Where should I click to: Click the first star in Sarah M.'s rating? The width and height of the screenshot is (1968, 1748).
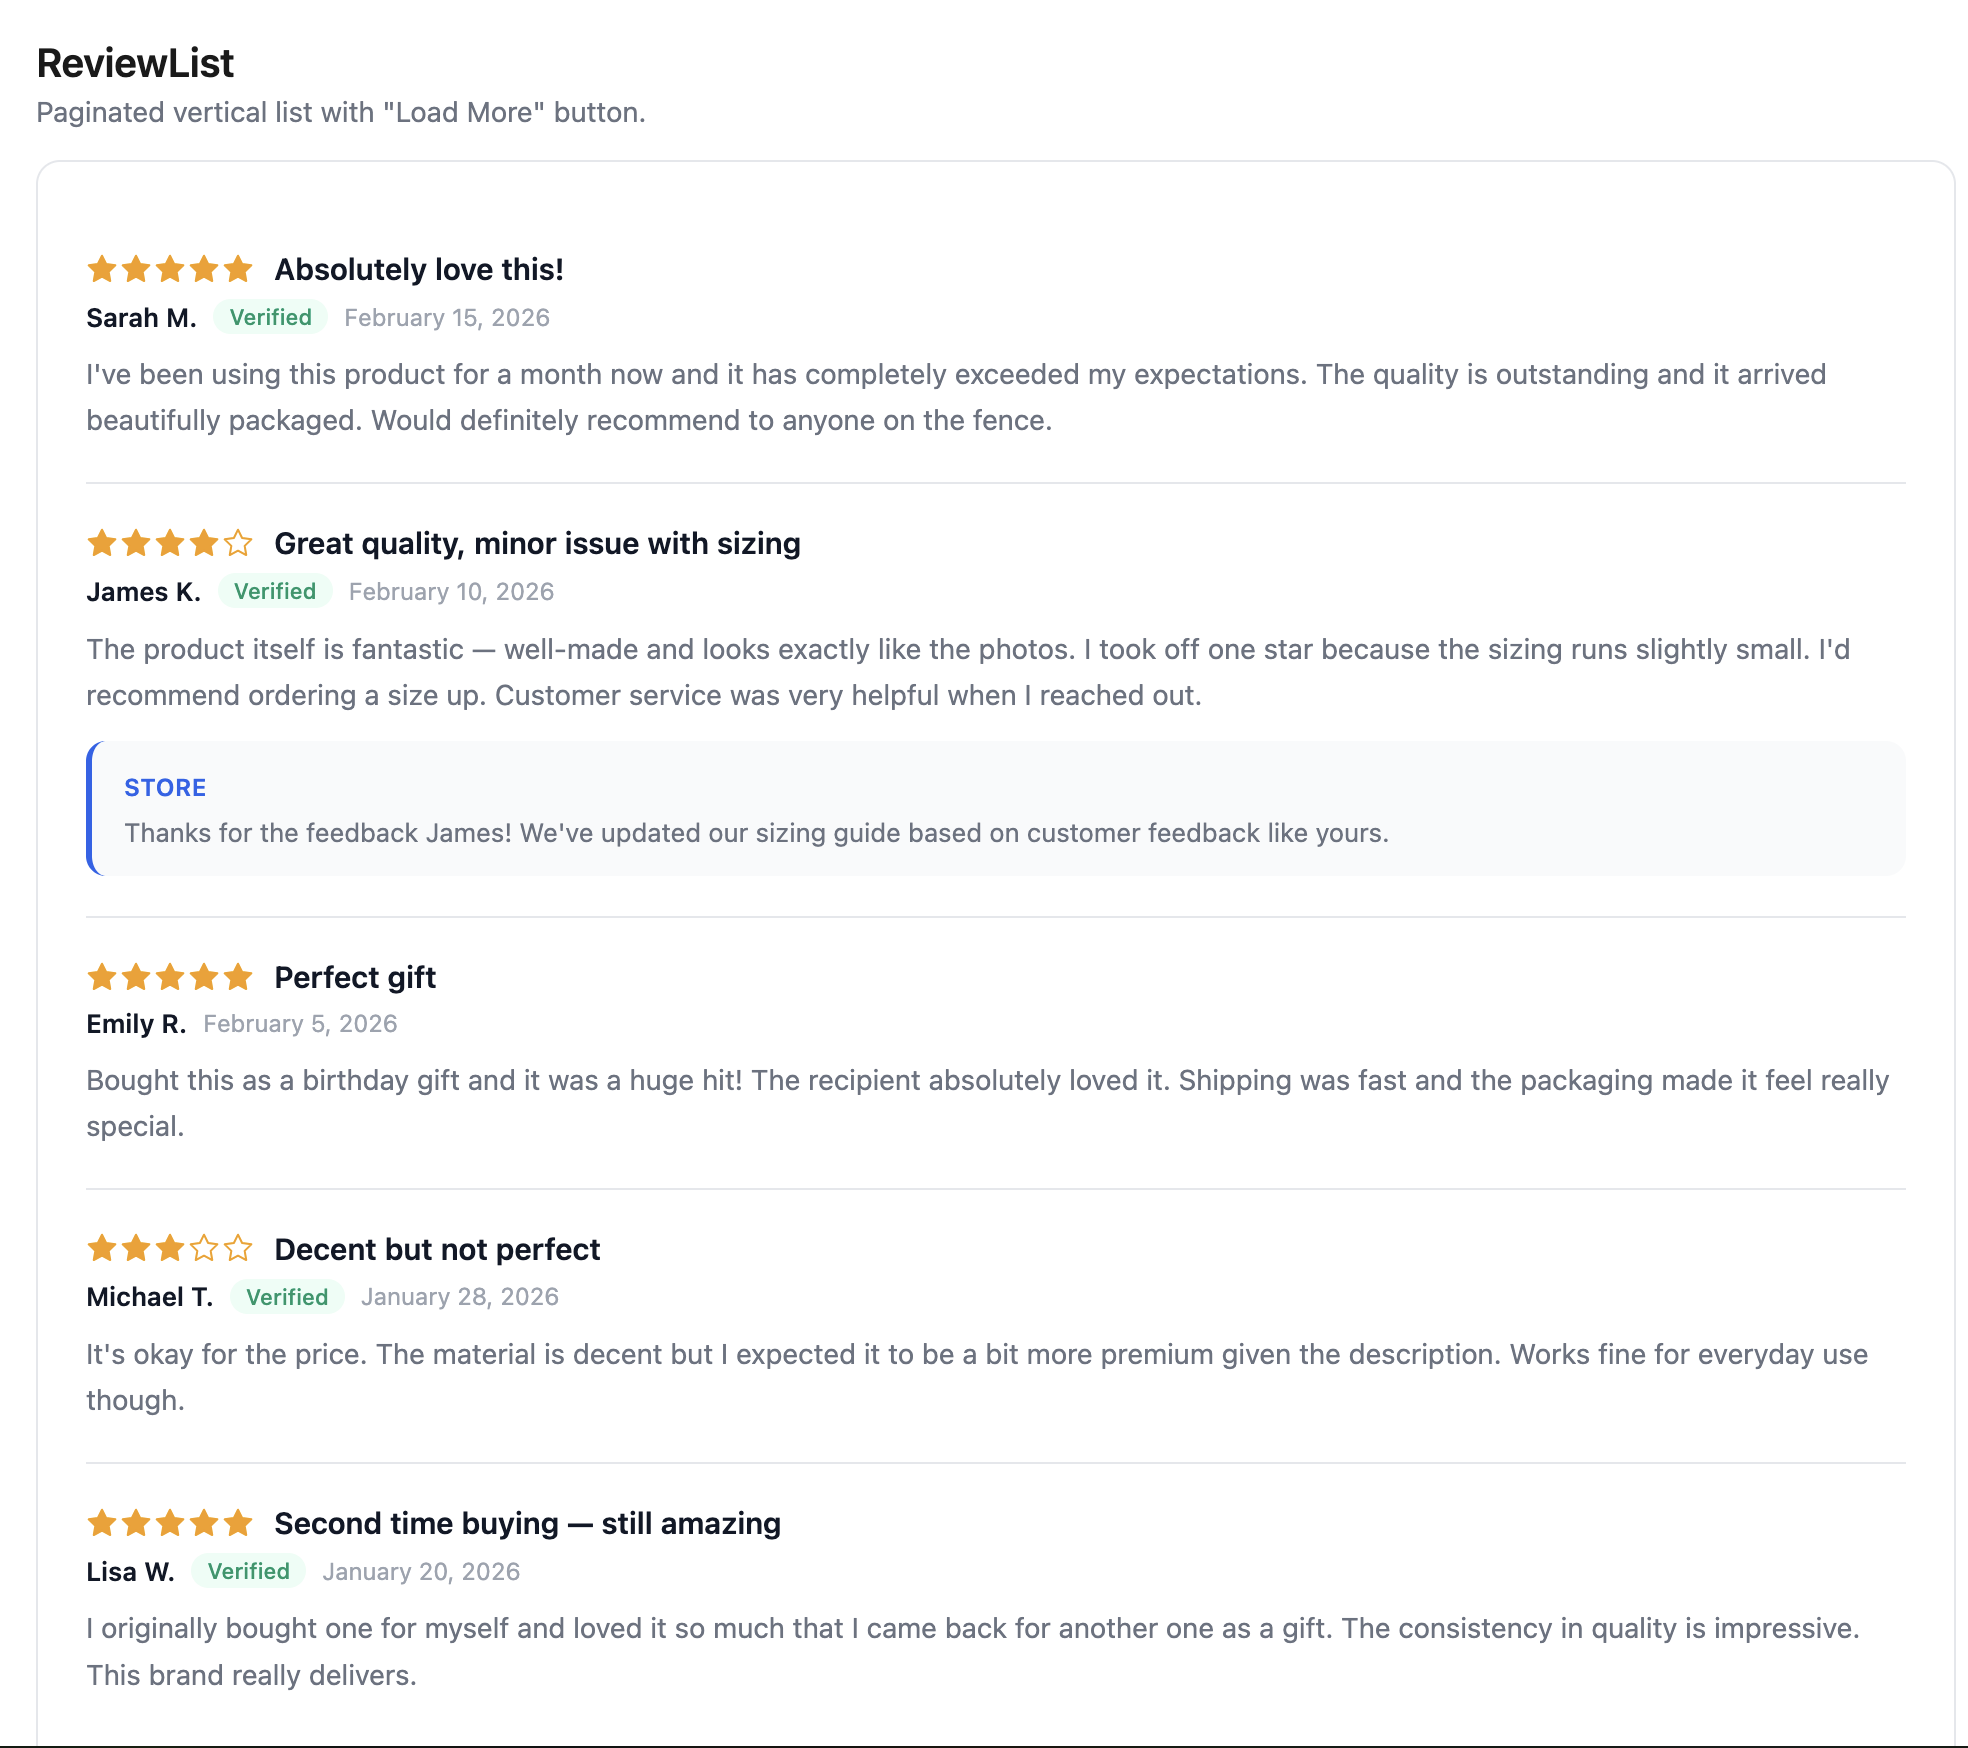click(104, 268)
